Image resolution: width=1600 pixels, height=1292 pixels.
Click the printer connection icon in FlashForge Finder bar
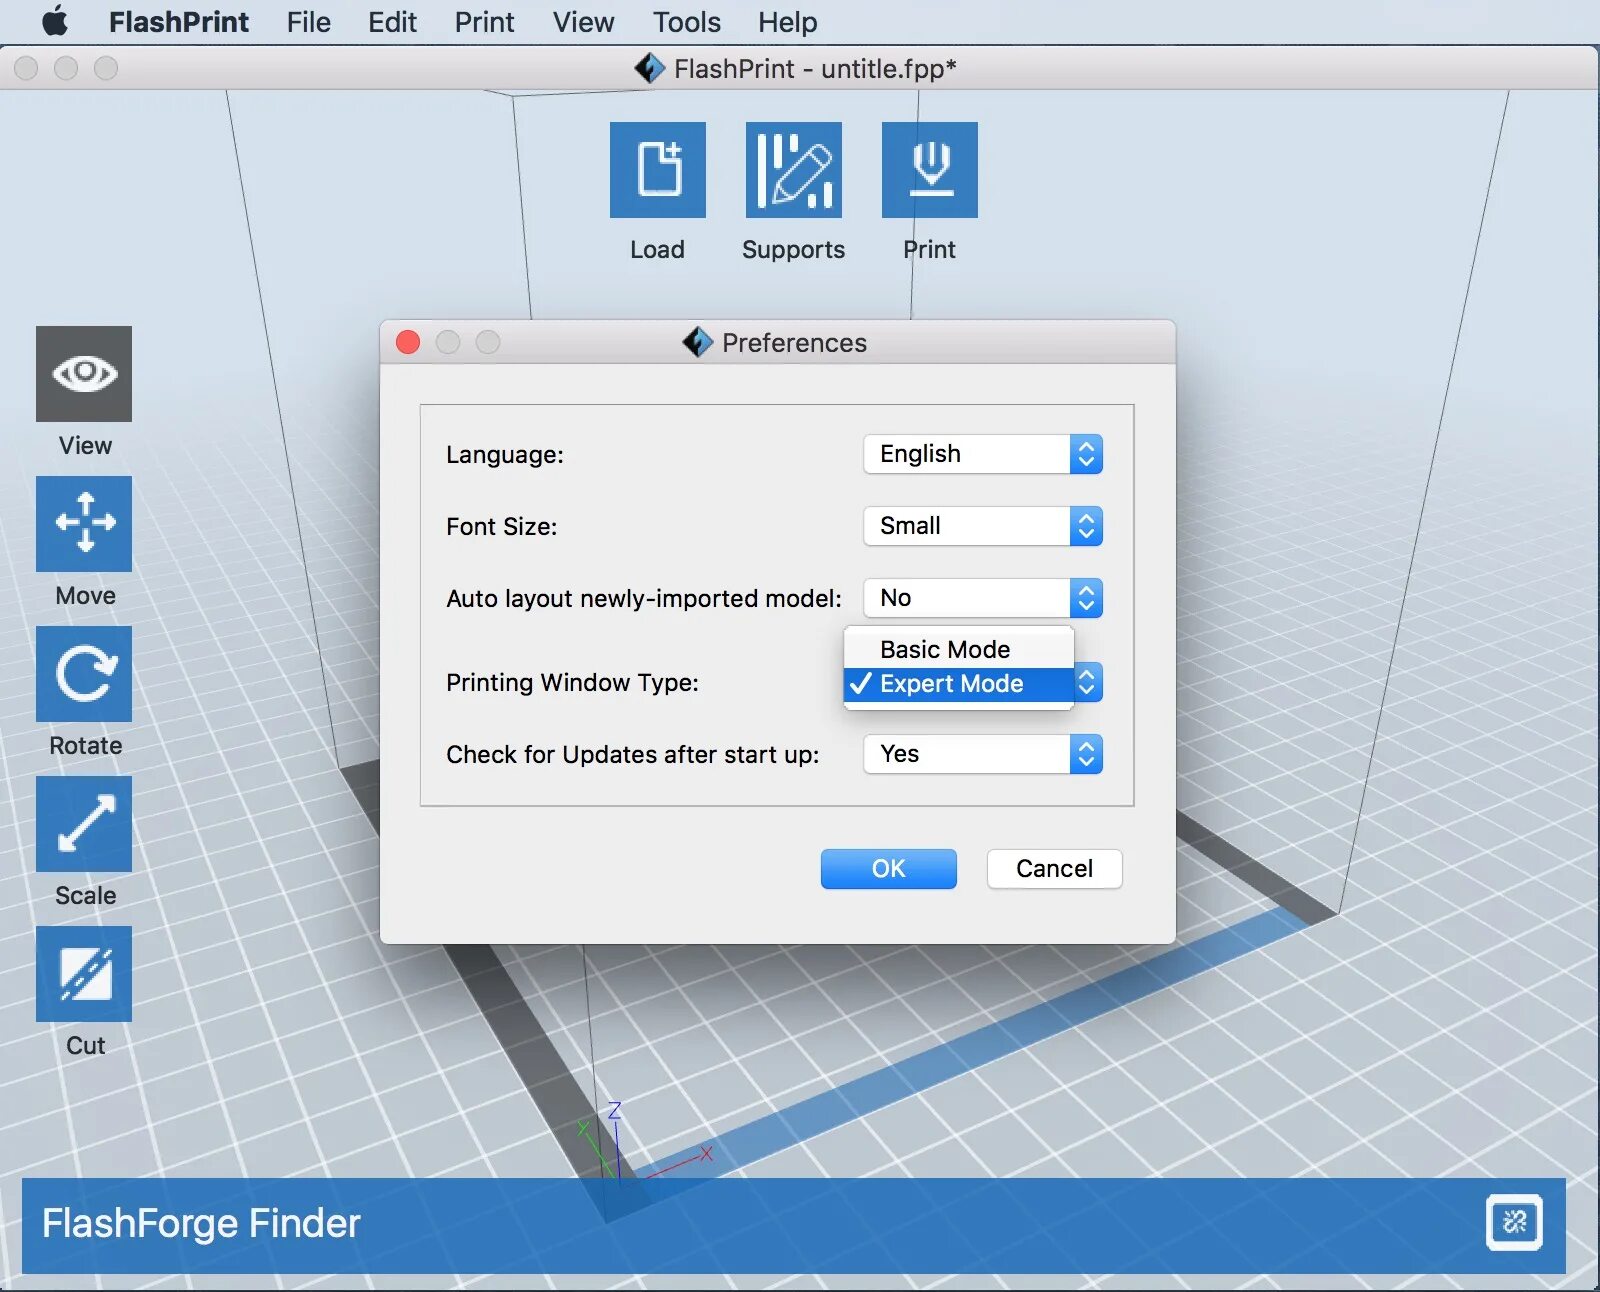(1514, 1222)
